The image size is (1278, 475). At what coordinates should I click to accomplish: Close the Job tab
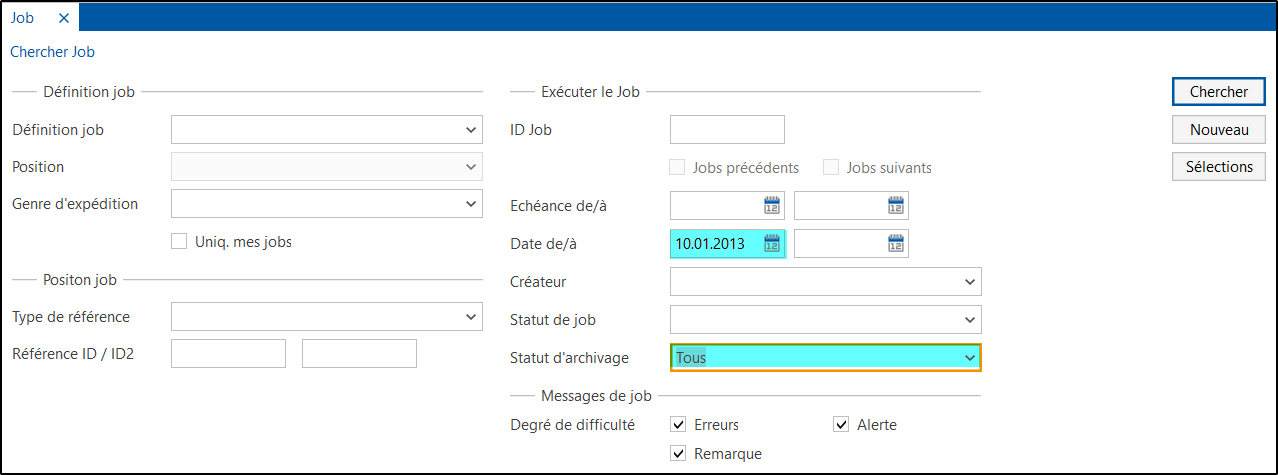pyautogui.click(x=64, y=18)
